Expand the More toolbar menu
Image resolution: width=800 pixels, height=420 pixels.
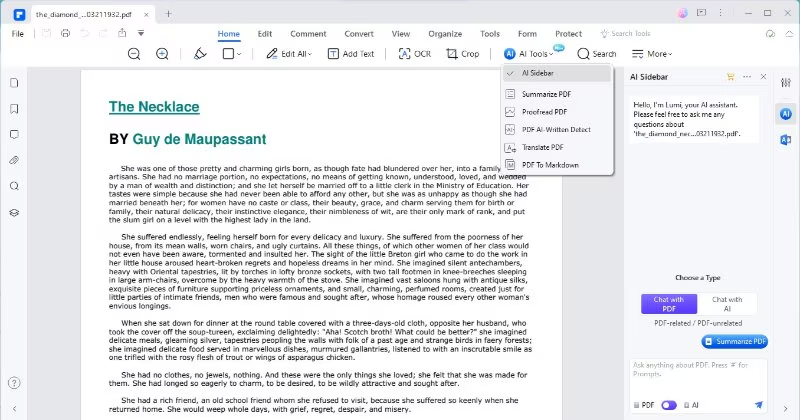[652, 54]
